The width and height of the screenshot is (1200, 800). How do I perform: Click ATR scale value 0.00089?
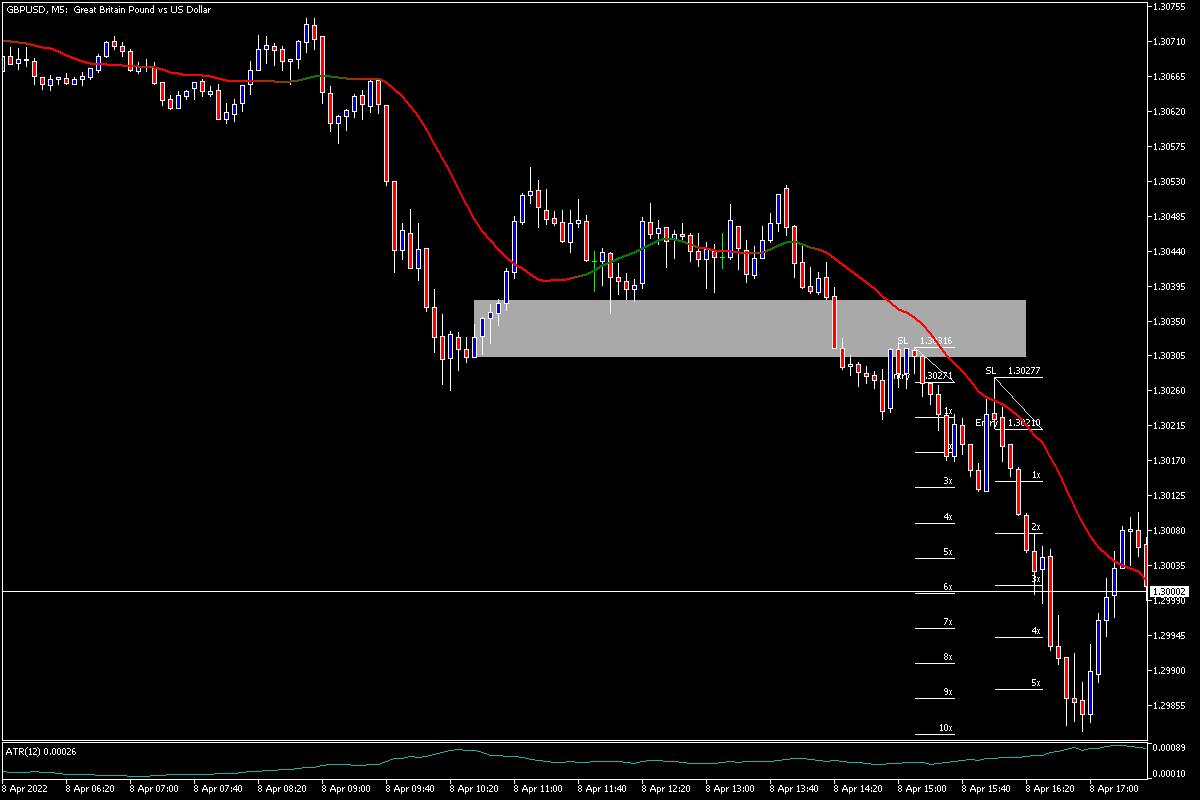coord(1168,748)
